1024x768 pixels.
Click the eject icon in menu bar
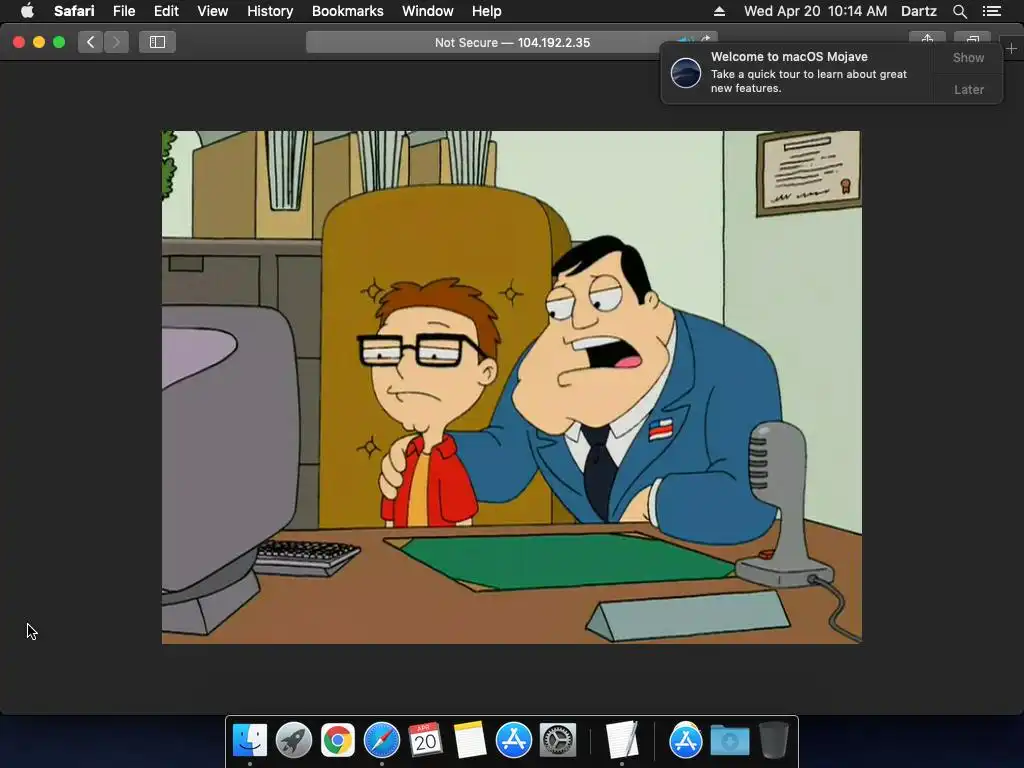(x=719, y=11)
